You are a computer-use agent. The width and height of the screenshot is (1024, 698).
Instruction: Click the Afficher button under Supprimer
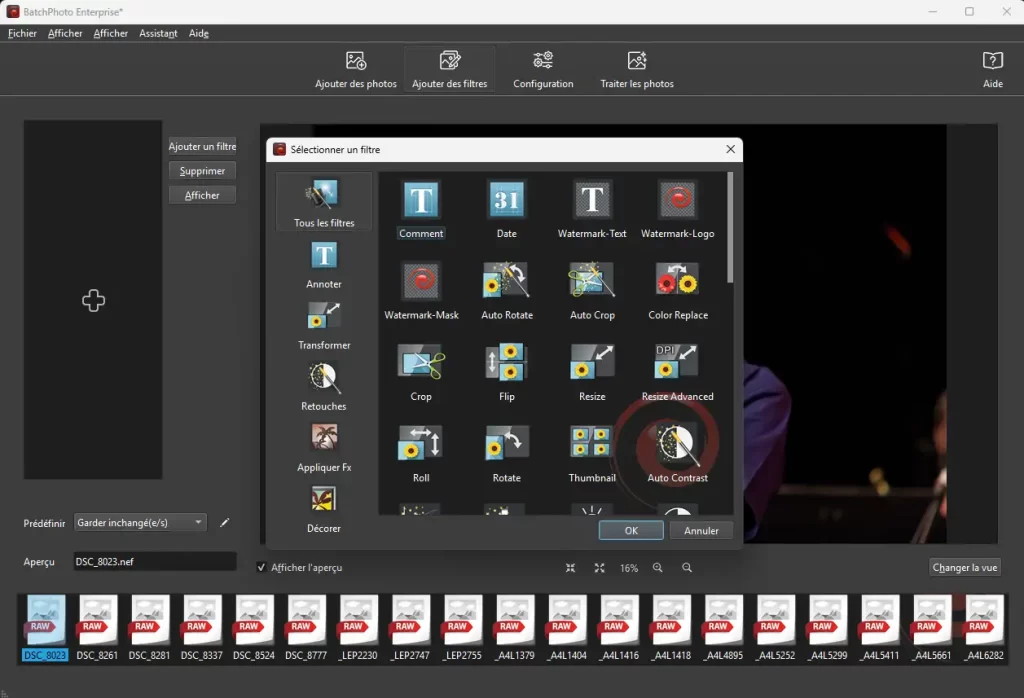coord(202,195)
